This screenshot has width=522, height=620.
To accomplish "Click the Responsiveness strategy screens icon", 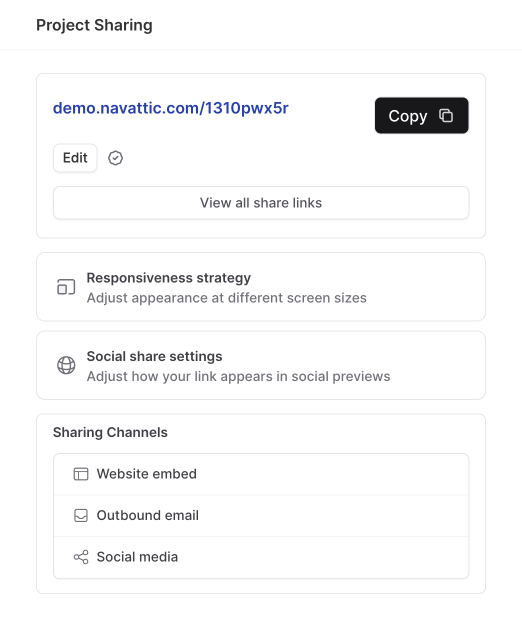I will click(x=66, y=287).
